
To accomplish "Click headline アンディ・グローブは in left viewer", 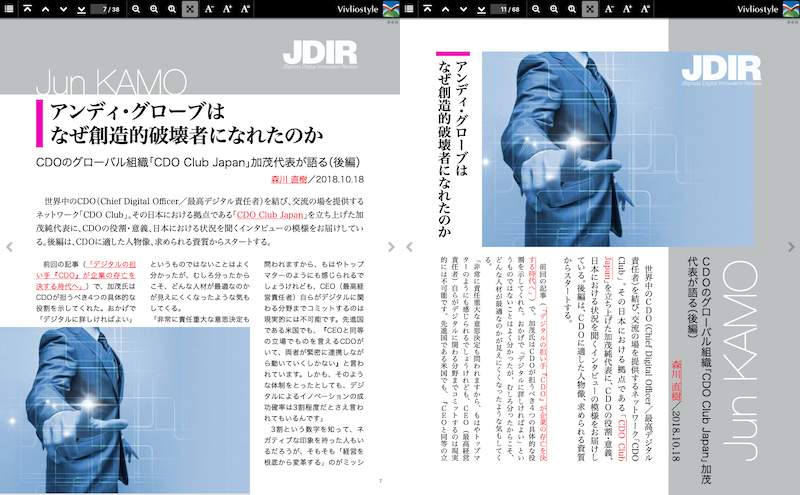I will pos(137,111).
